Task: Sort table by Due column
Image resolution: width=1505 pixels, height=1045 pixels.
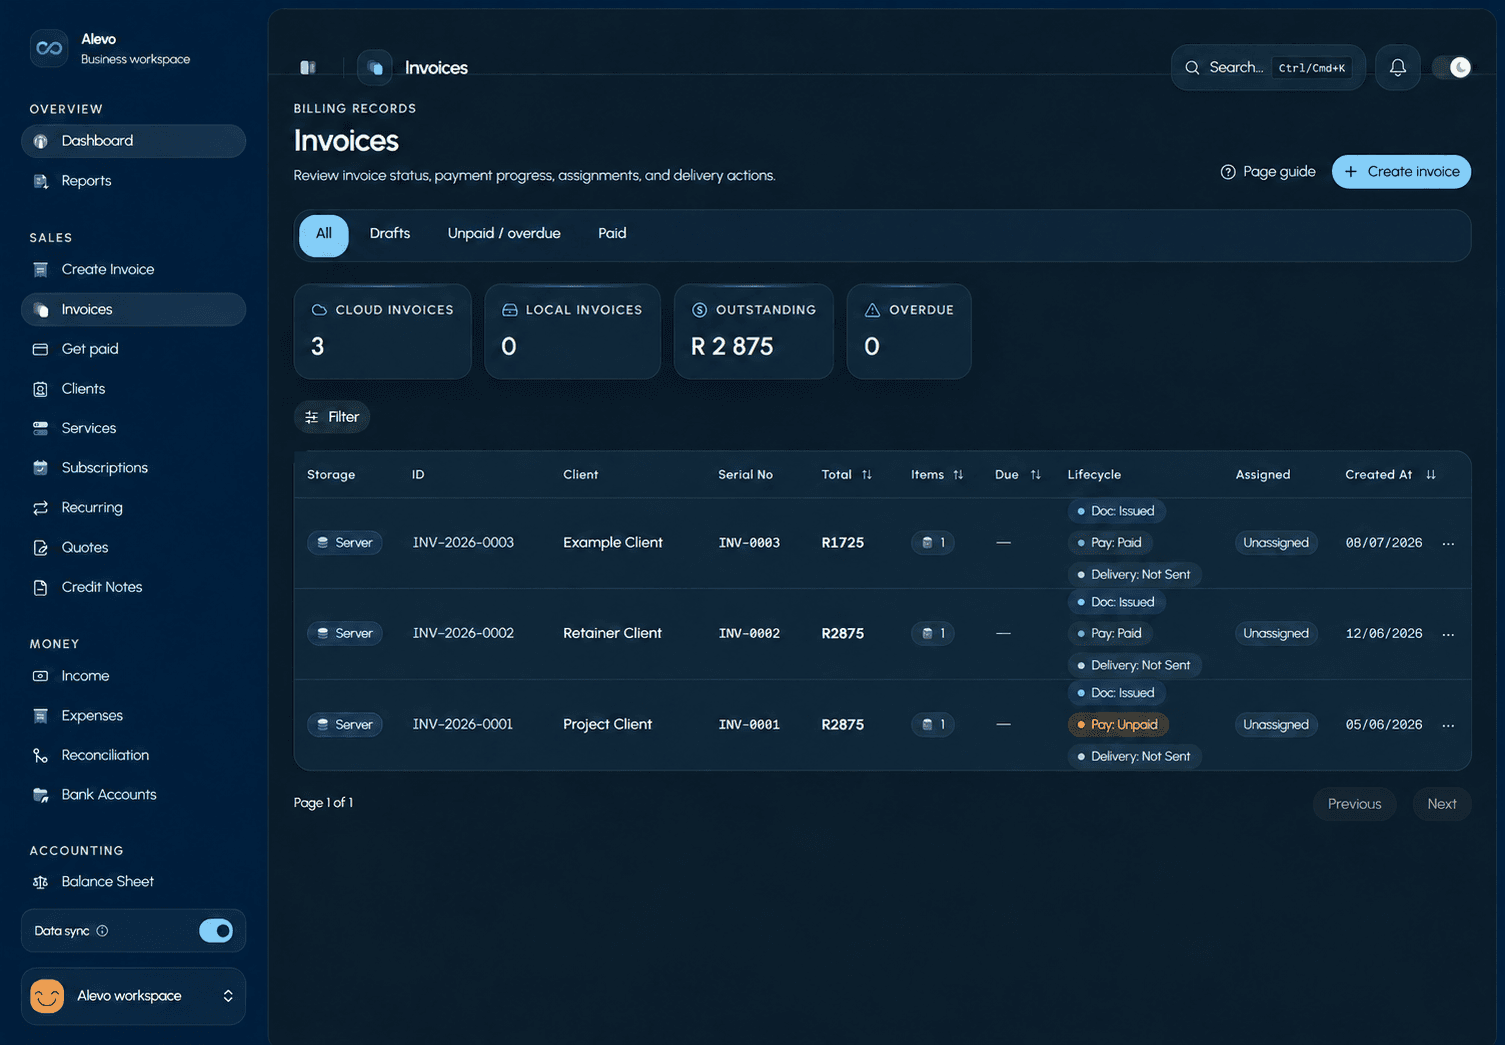Action: pyautogui.click(x=1035, y=475)
